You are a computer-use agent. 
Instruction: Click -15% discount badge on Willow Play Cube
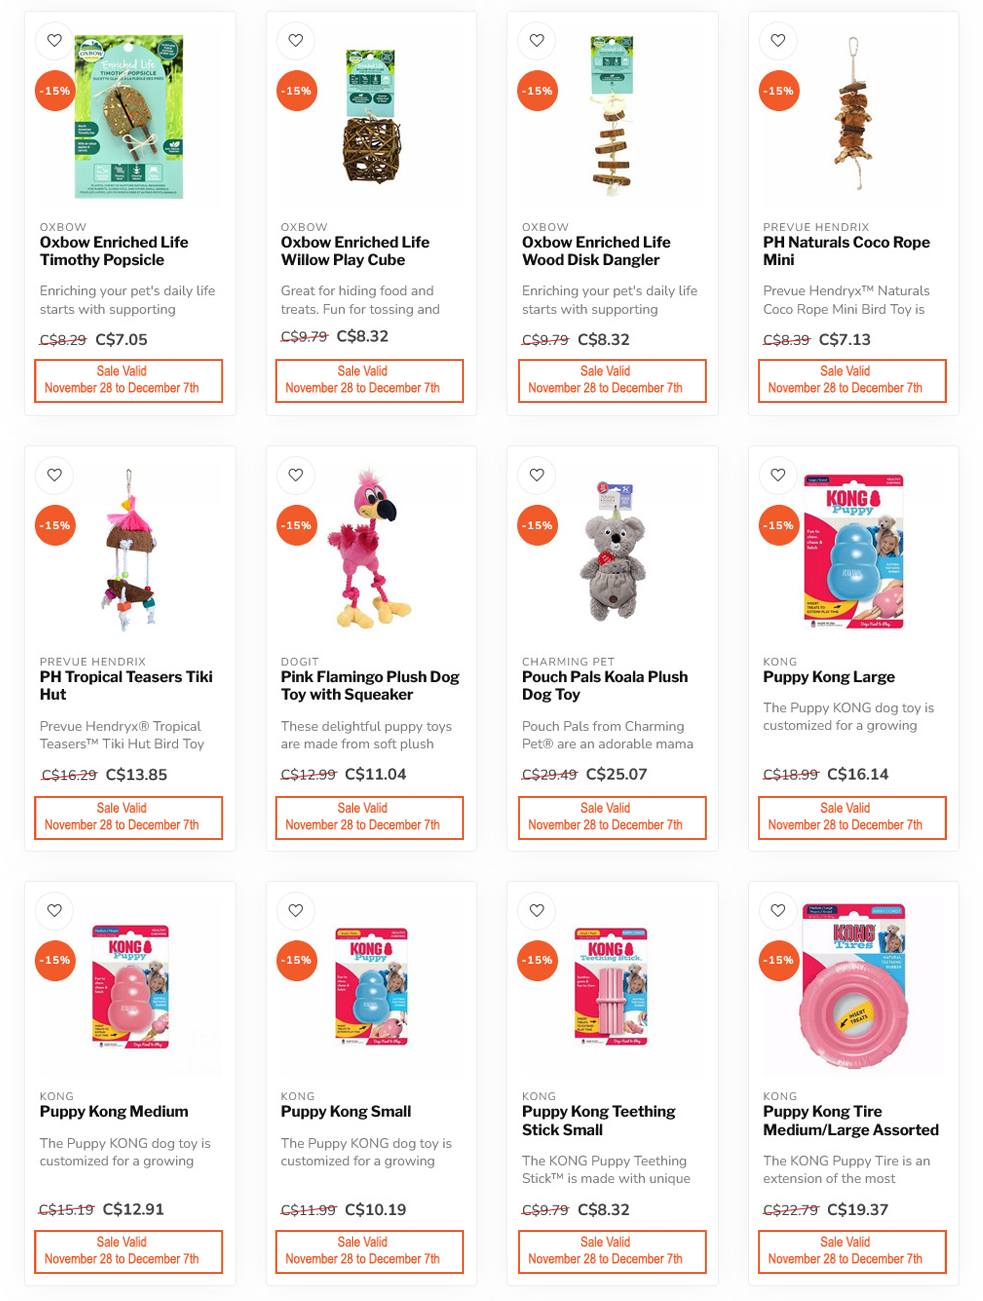pyautogui.click(x=296, y=91)
